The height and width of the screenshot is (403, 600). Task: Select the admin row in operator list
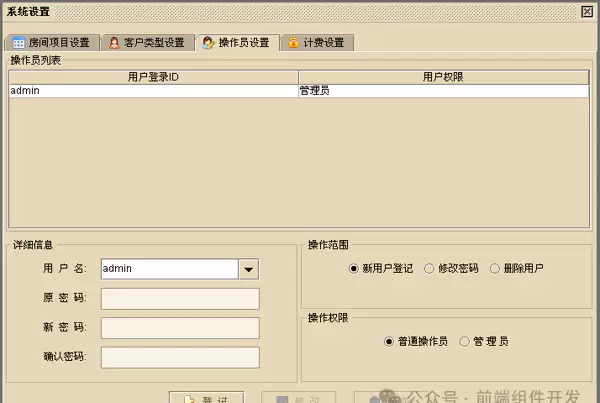[x=150, y=91]
